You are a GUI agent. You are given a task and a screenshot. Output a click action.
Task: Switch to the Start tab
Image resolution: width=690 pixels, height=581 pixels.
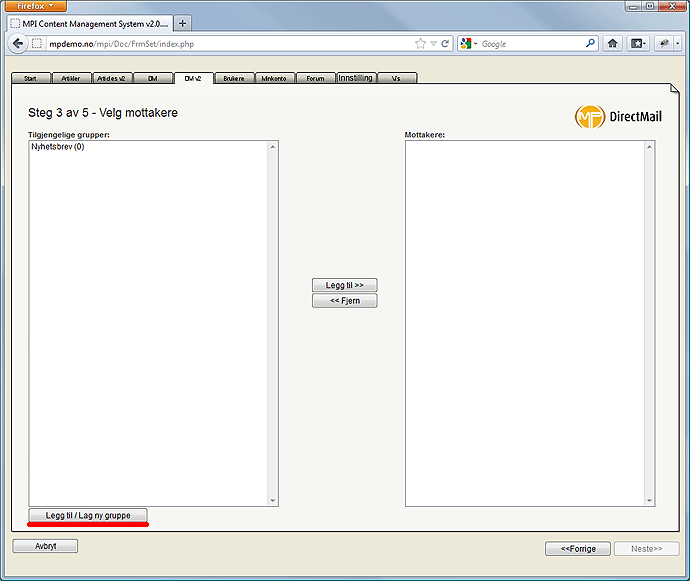coord(31,78)
